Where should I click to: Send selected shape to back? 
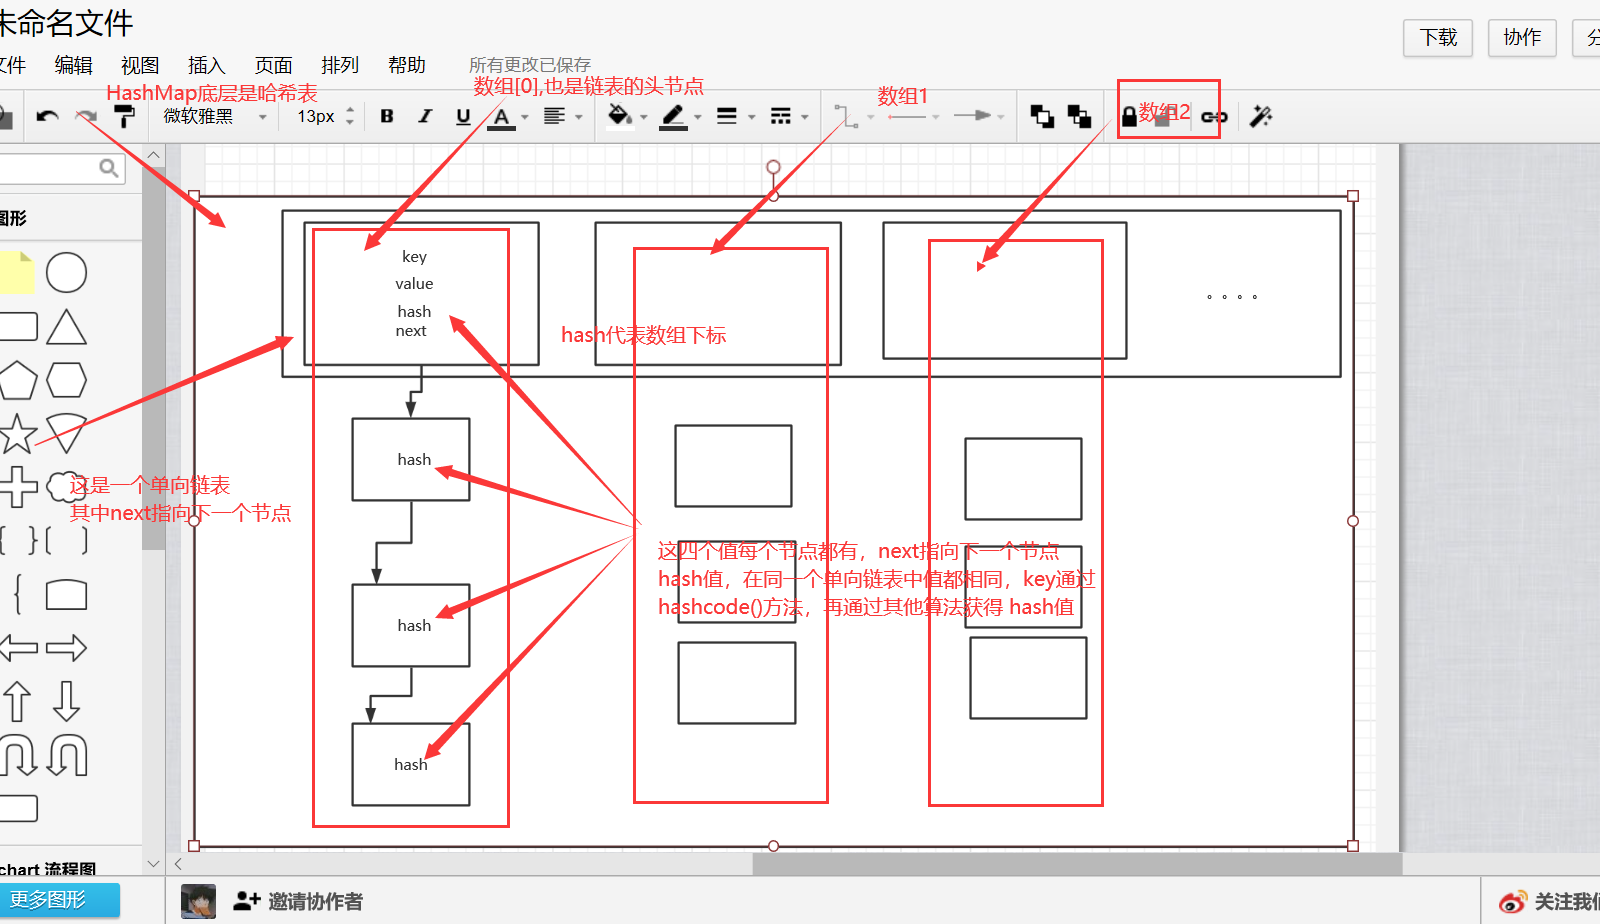coord(1079,117)
